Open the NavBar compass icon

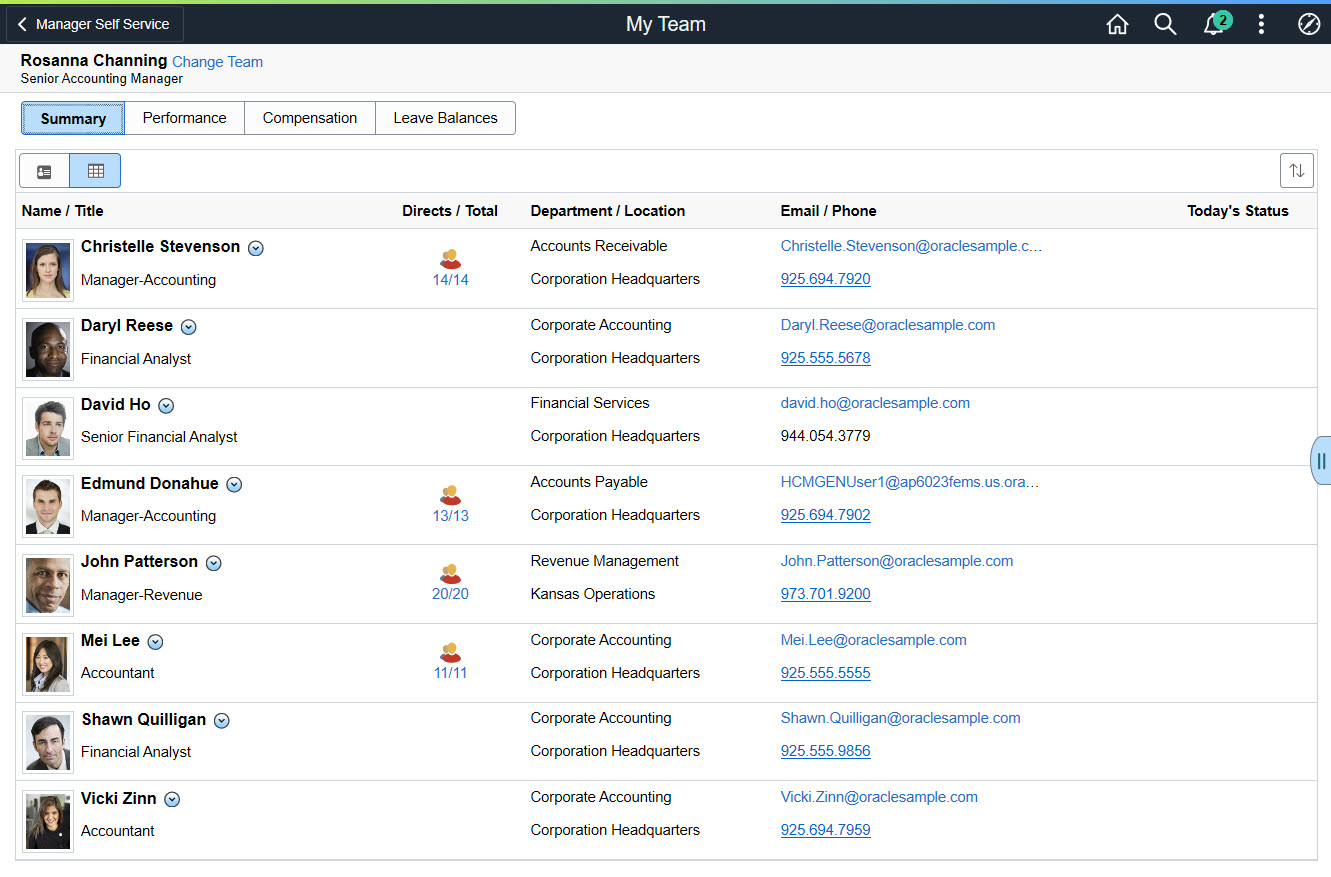pyautogui.click(x=1309, y=25)
